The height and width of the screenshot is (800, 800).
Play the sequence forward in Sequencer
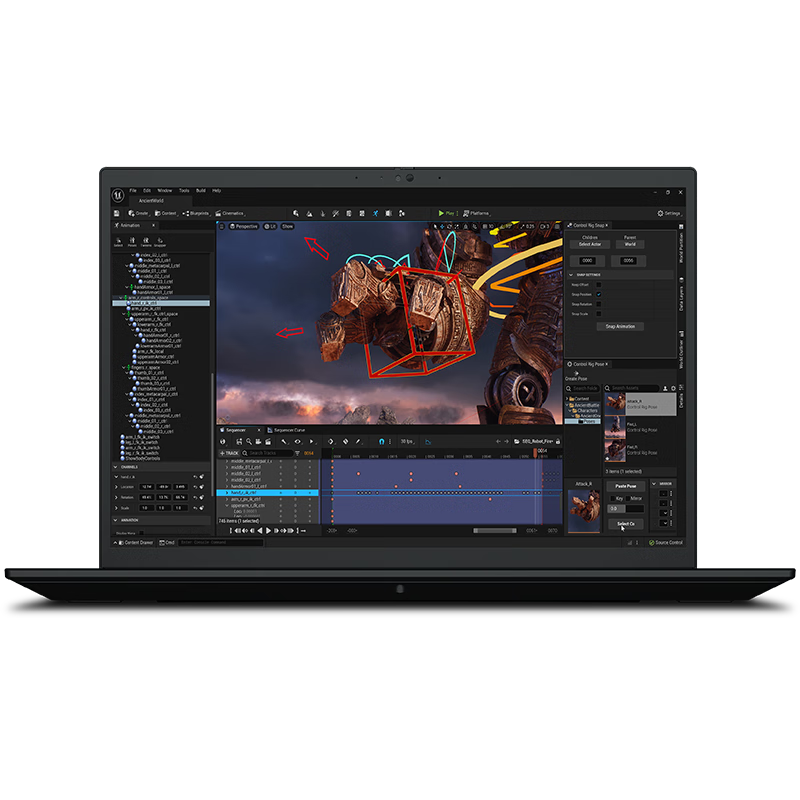[268, 531]
